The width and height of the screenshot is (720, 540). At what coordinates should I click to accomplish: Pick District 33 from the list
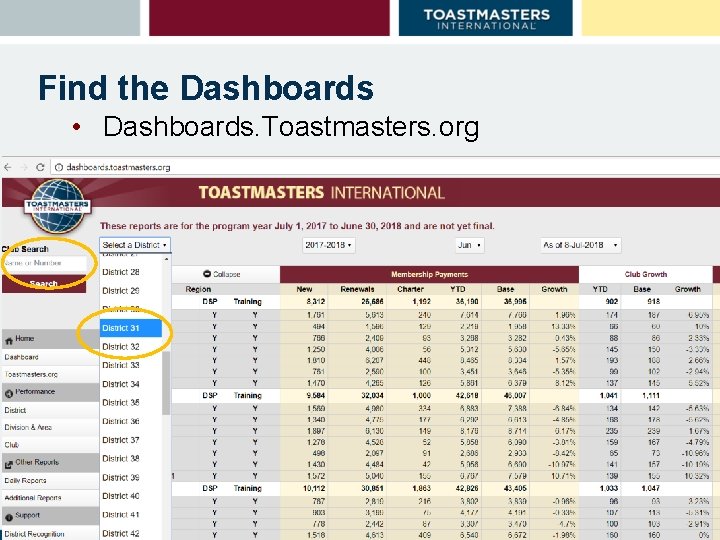point(131,366)
